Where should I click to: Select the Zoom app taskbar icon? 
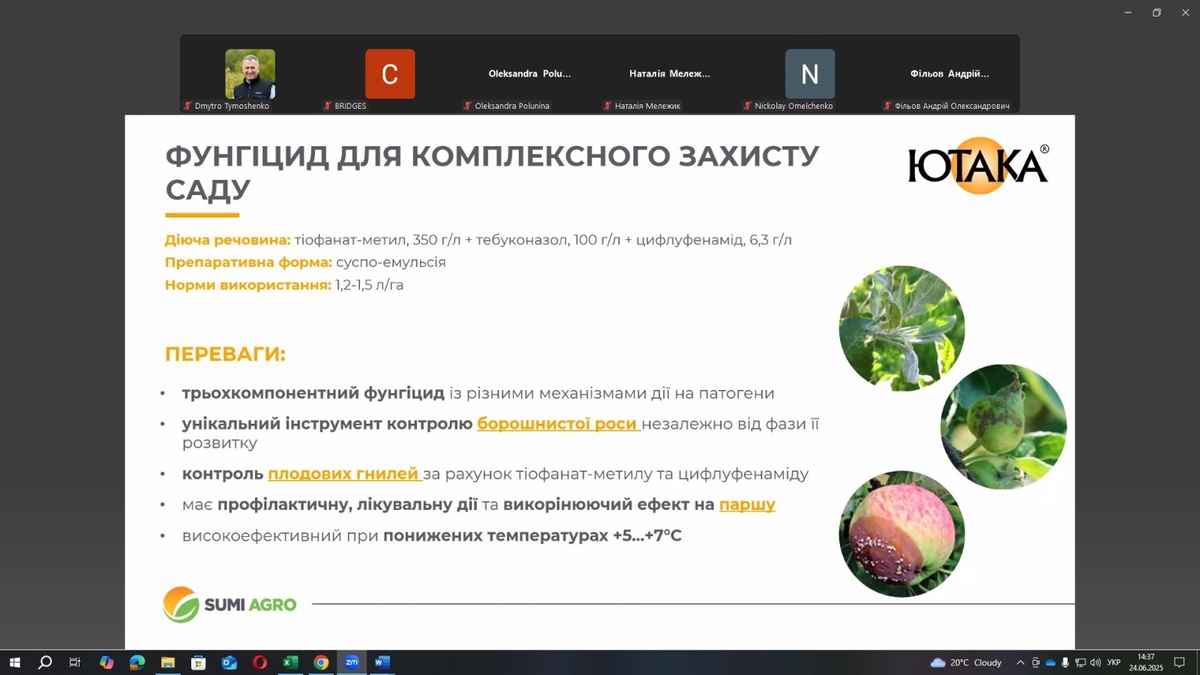(x=352, y=662)
